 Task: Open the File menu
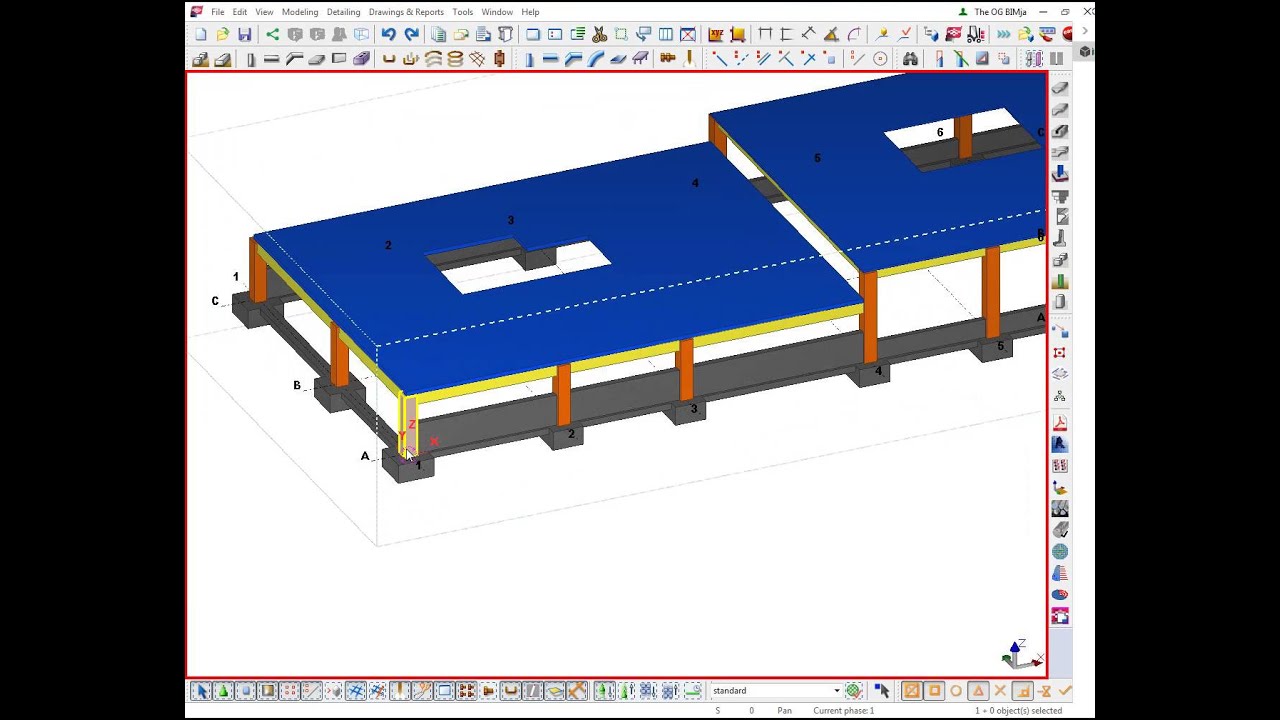[x=217, y=12]
